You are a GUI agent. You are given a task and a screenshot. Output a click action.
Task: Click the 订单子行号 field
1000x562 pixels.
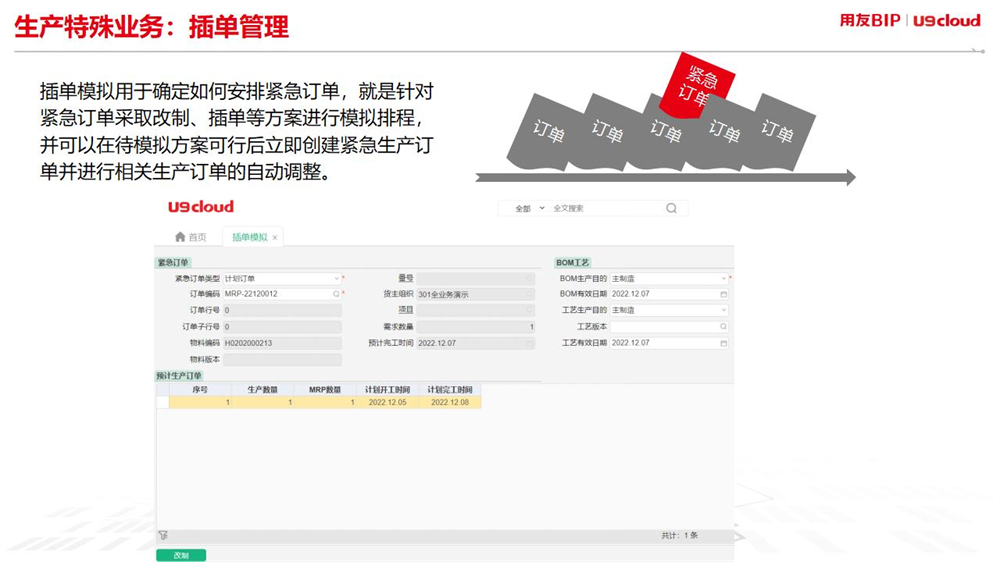[282, 327]
